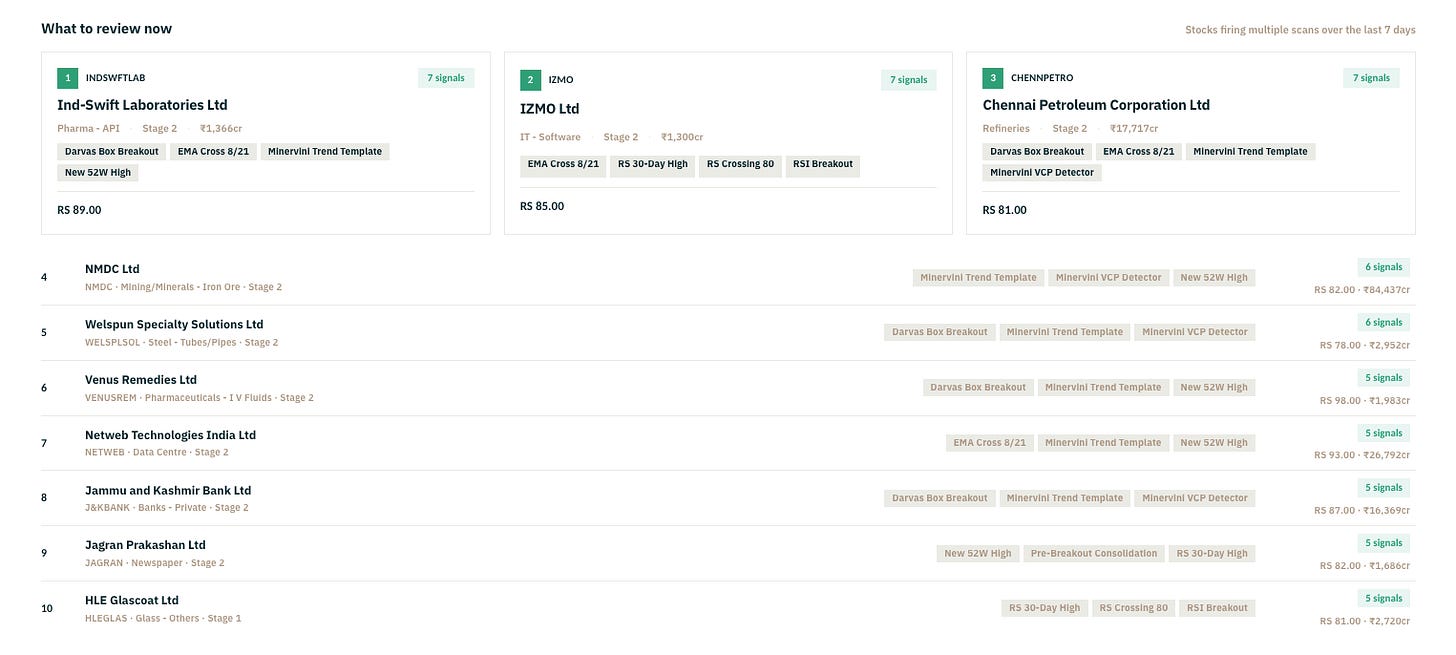Image resolution: width=1456 pixels, height=655 pixels.
Task: Click RS 93.00 · ₹26,792cr value in Netweb row
Action: (1362, 455)
